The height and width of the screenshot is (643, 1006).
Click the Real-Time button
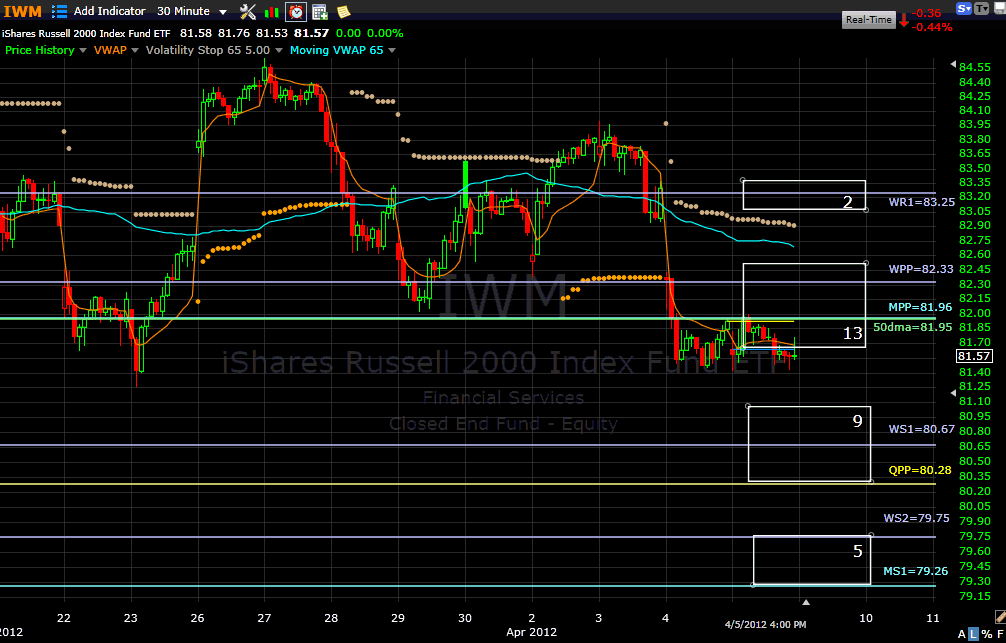869,19
